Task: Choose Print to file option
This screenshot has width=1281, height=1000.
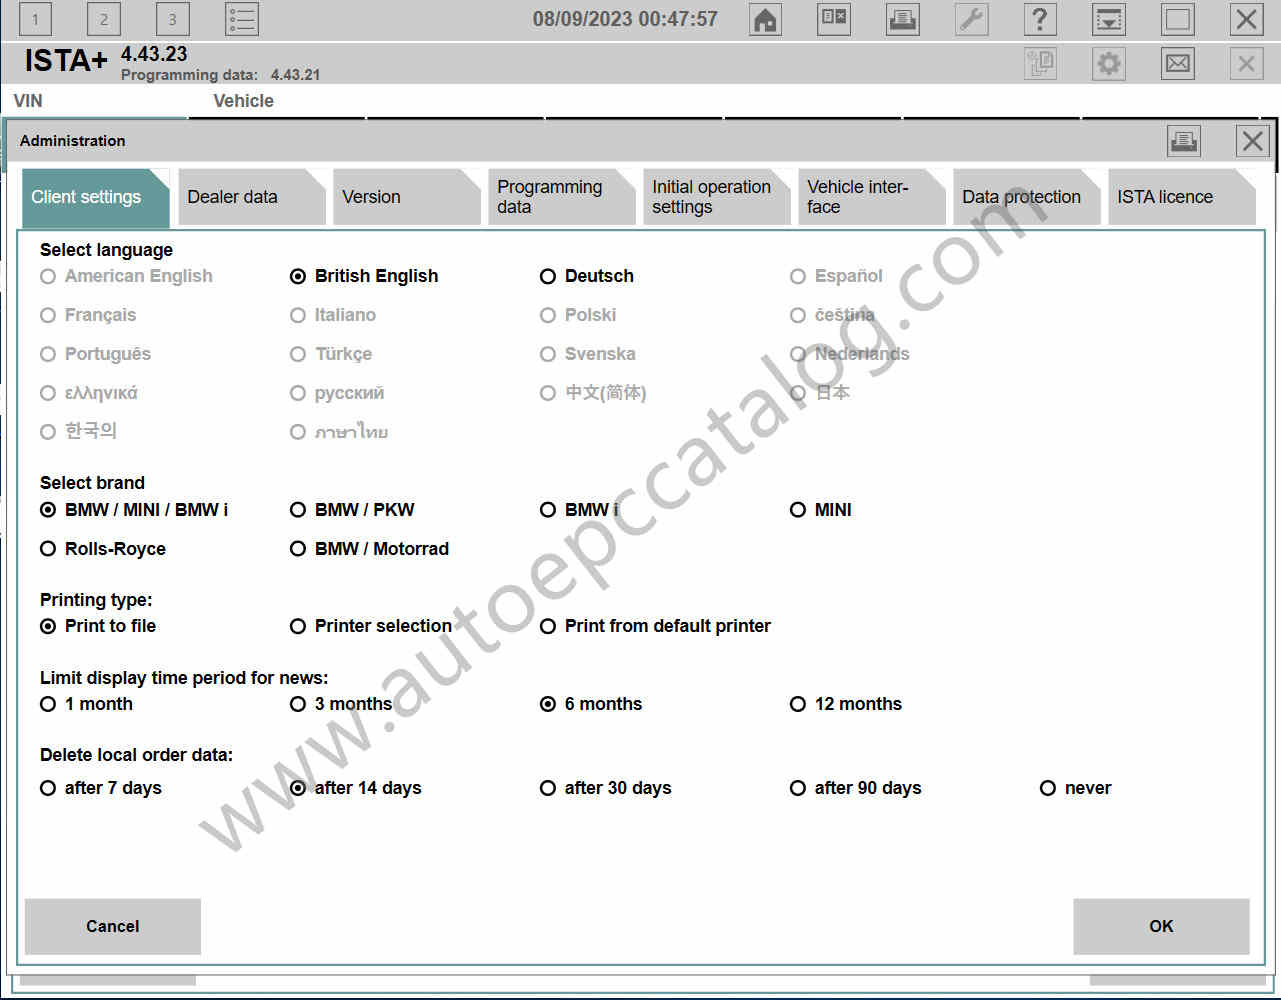Action: point(98,626)
